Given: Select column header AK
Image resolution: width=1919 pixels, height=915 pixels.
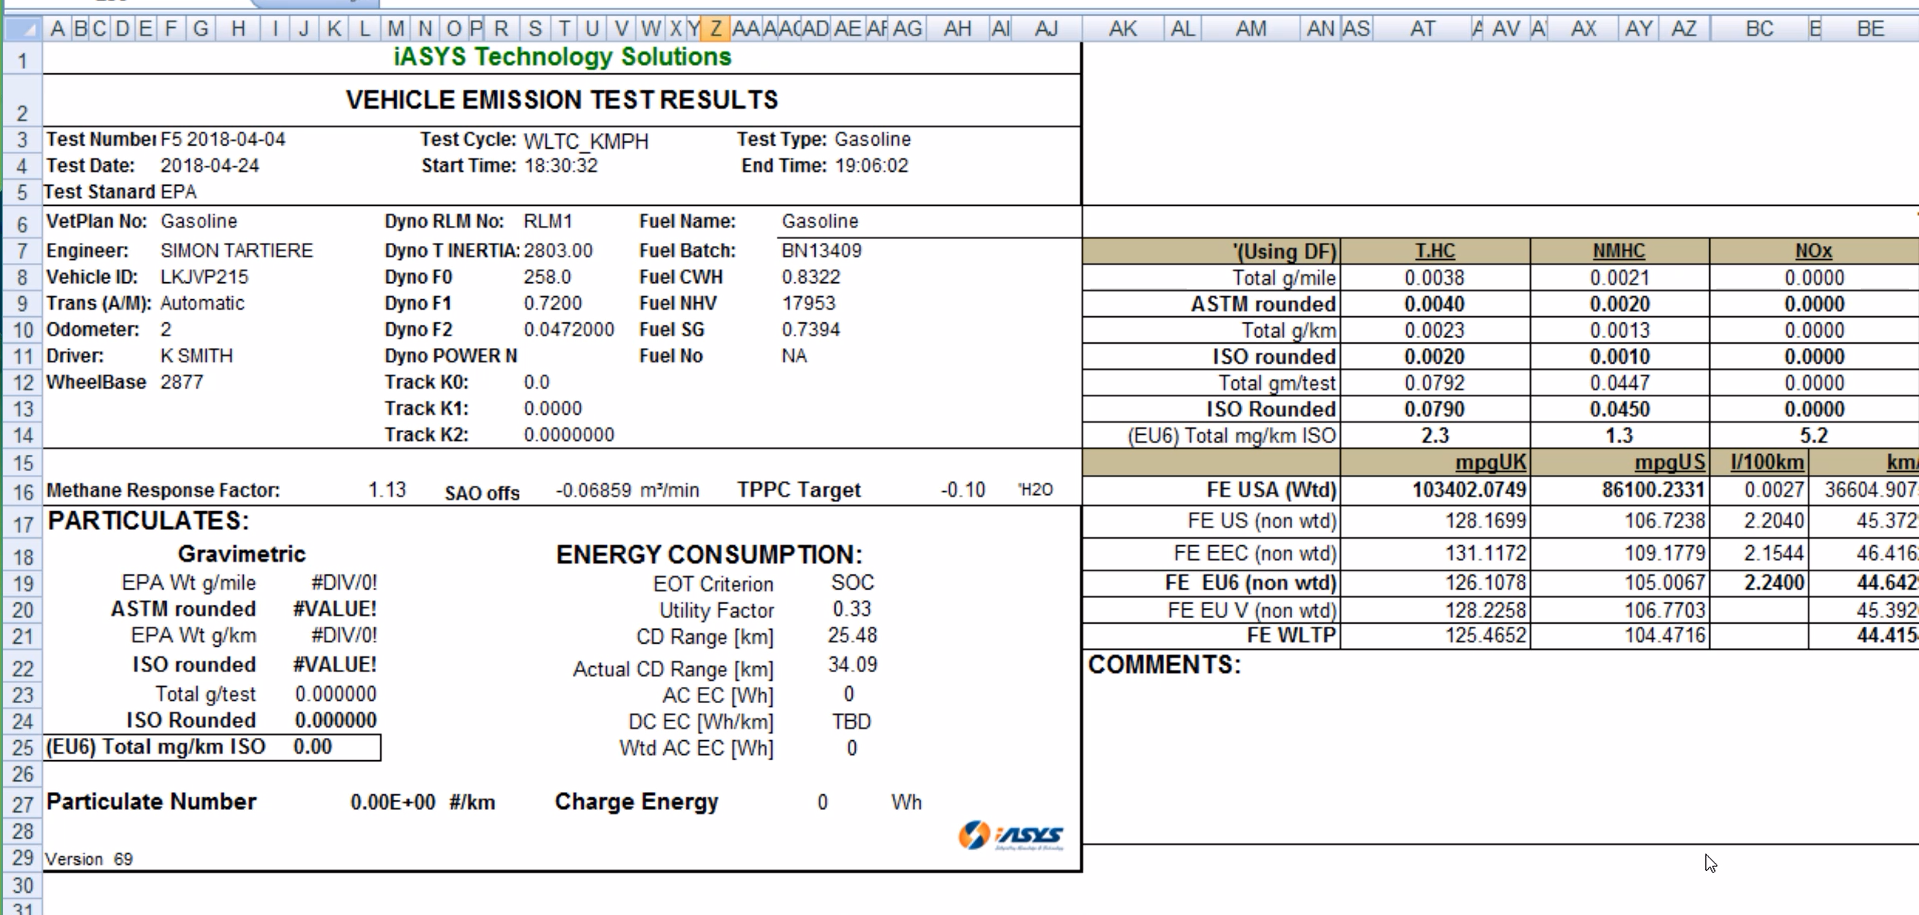Looking at the screenshot, I should [x=1123, y=29].
